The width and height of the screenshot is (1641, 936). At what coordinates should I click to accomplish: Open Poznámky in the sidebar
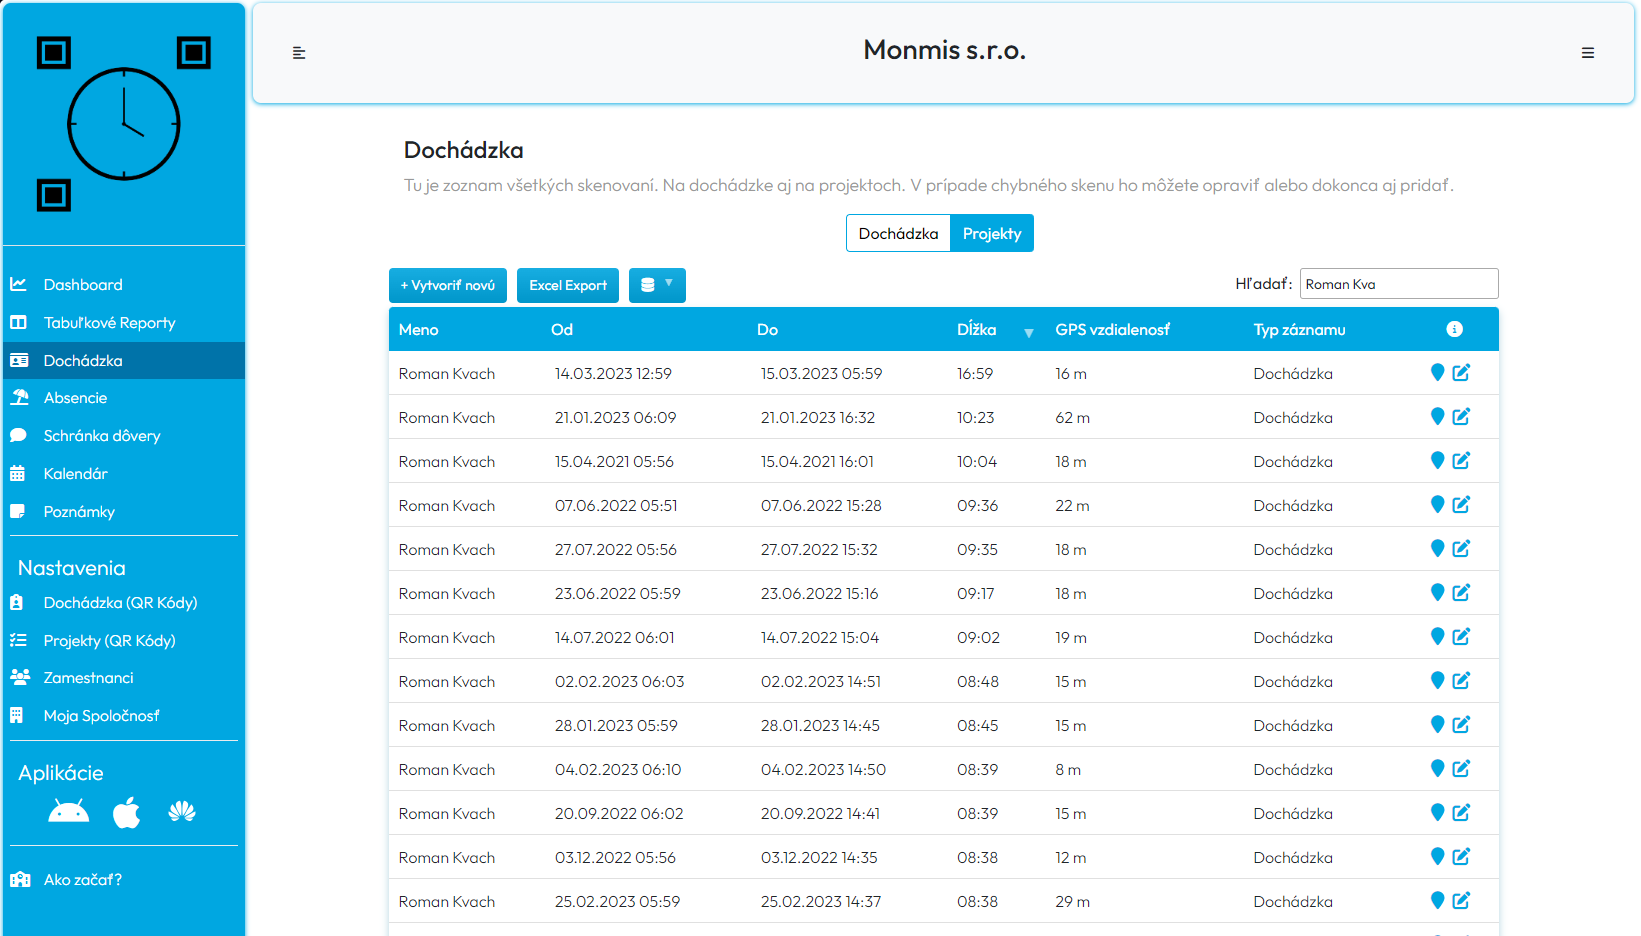[124, 512]
